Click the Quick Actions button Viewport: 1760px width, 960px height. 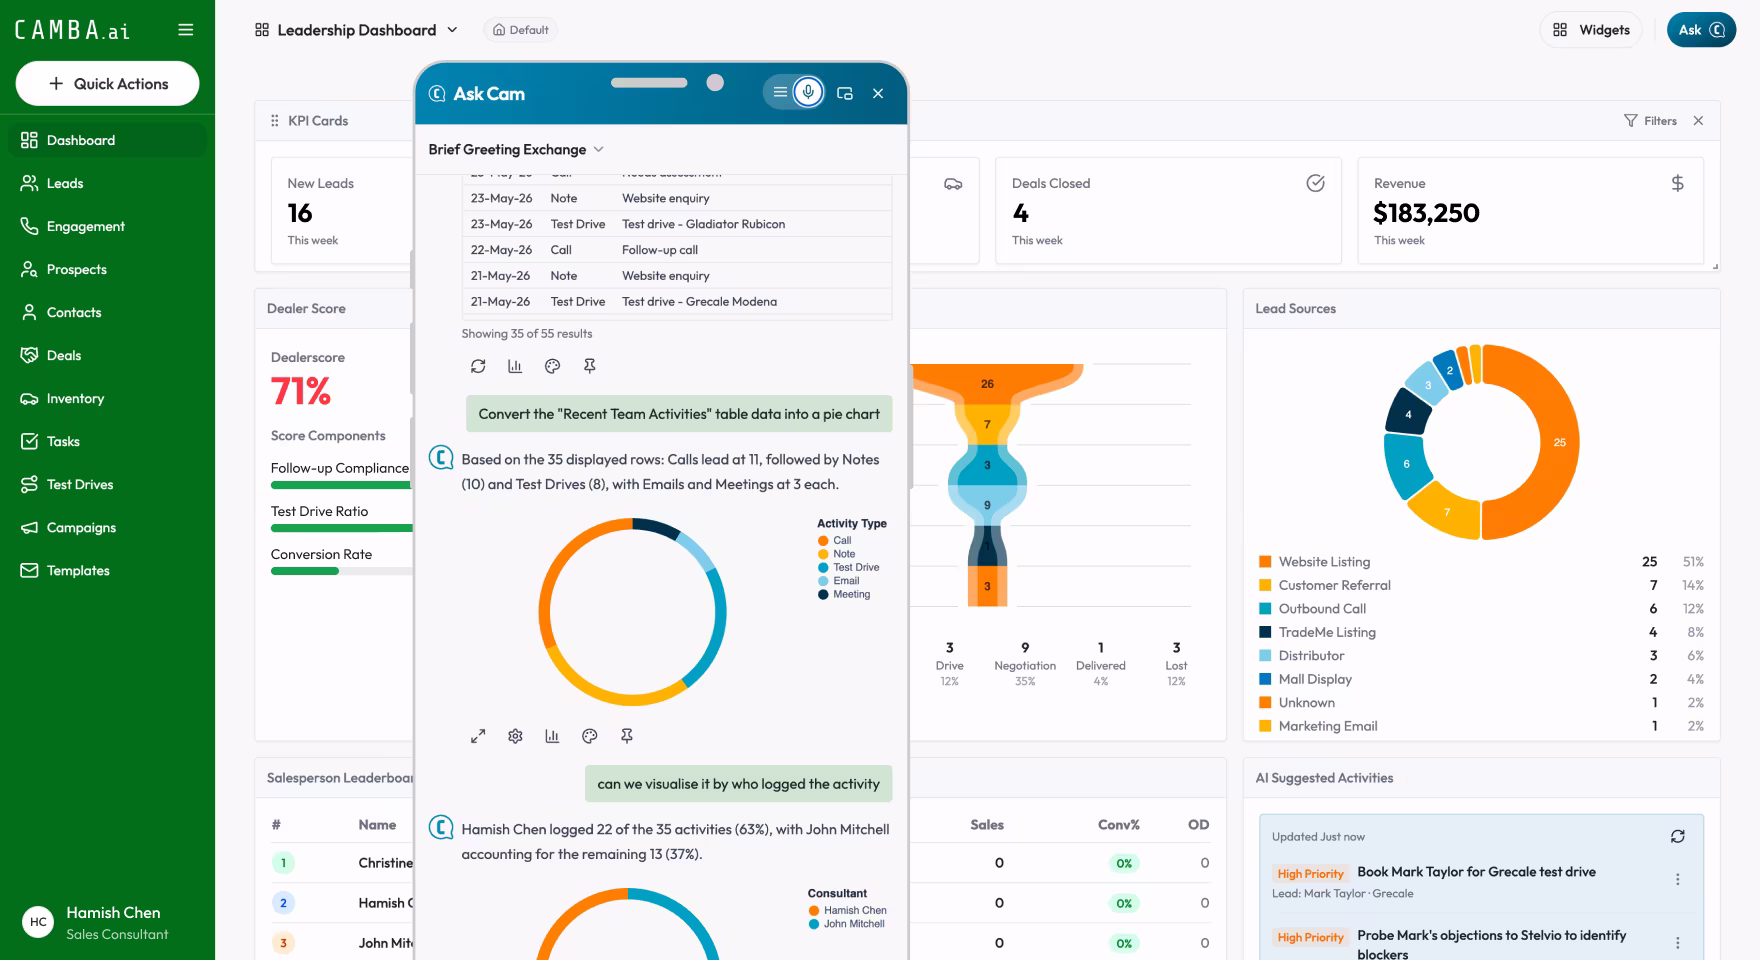click(x=107, y=84)
